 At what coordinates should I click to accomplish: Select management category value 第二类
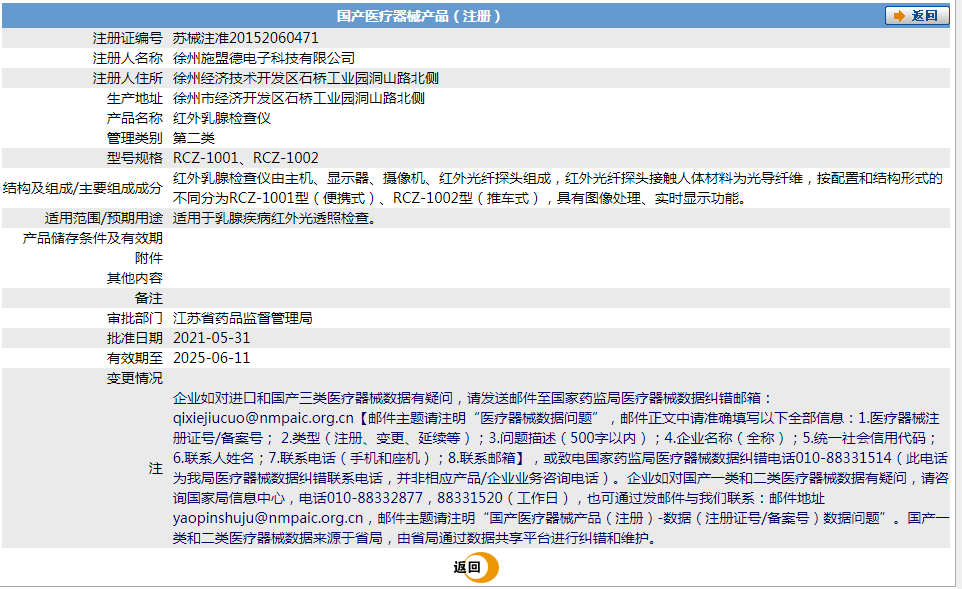coord(194,138)
